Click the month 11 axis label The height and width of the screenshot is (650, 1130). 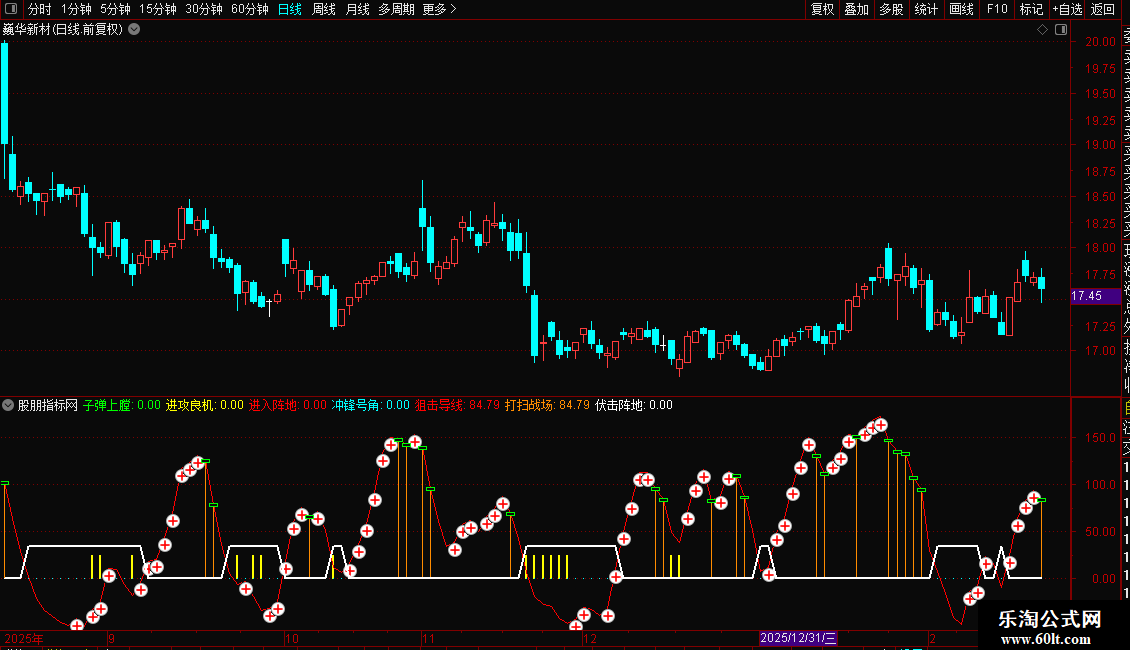coord(428,638)
